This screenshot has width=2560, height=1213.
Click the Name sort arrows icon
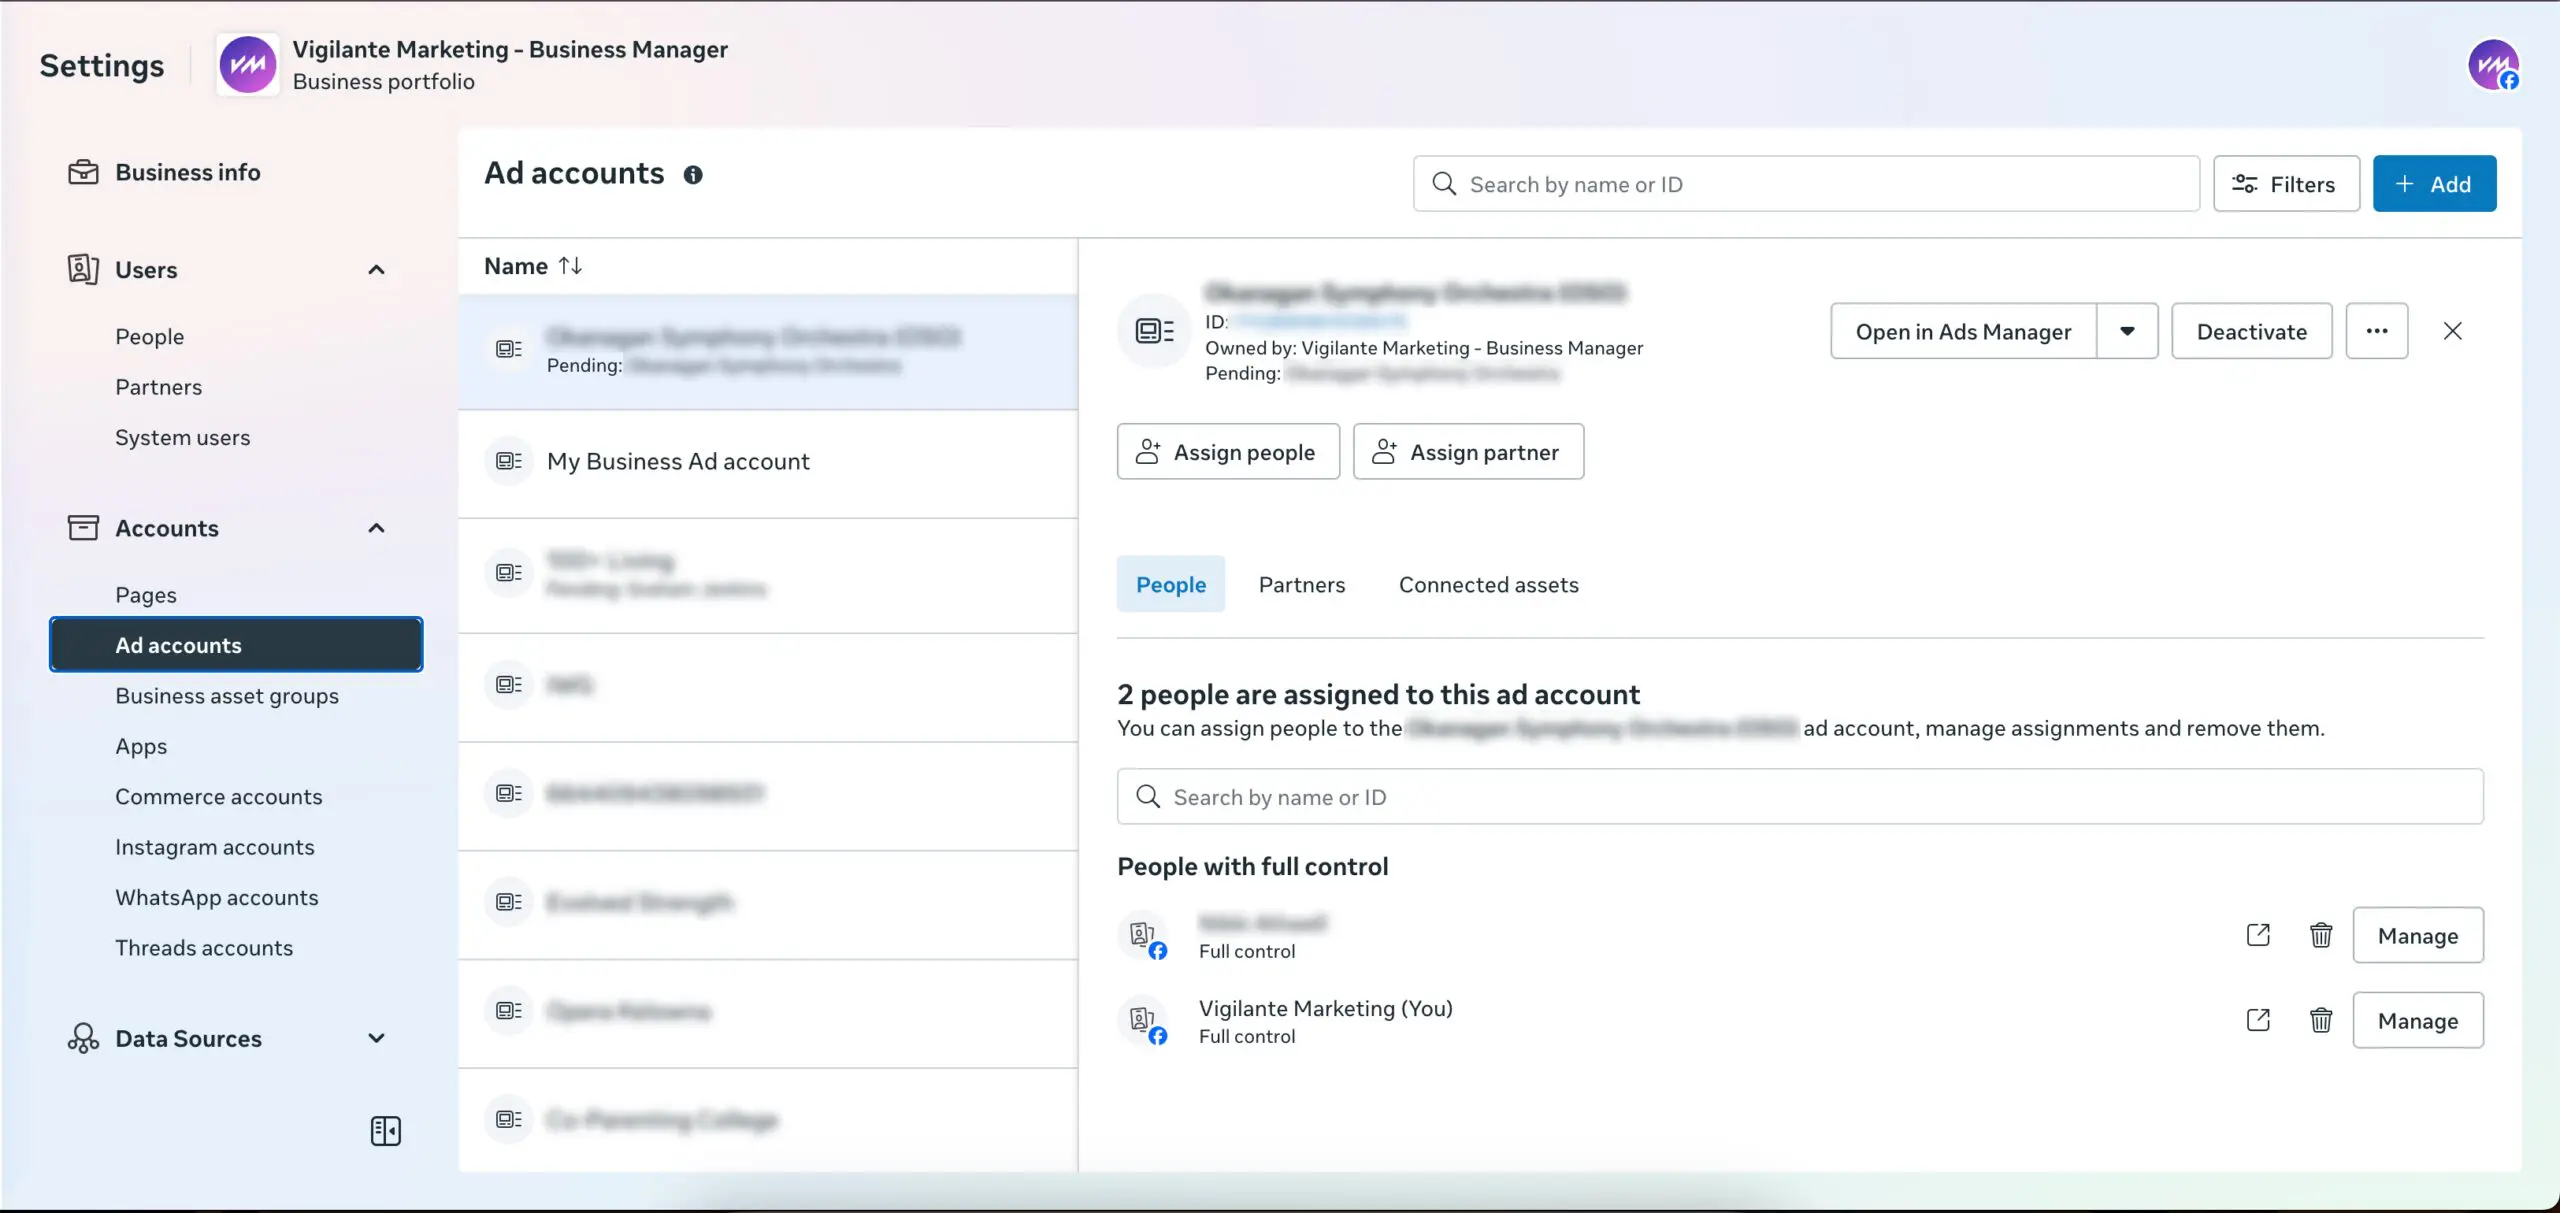pyautogui.click(x=570, y=266)
